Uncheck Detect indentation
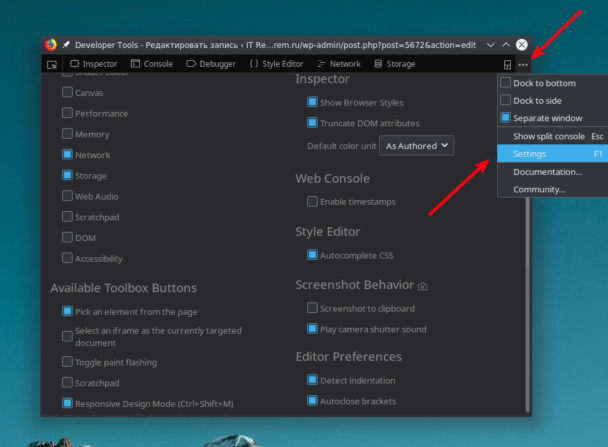 pos(312,380)
